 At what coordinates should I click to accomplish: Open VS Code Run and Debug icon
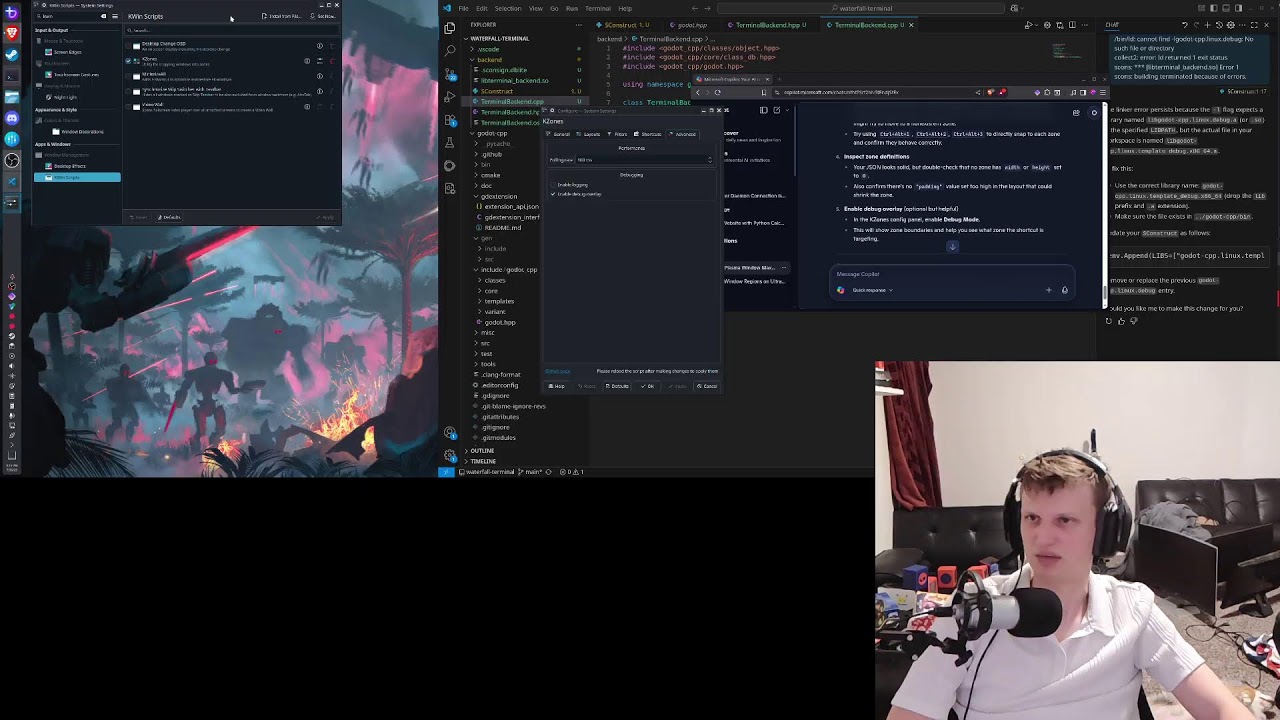[x=449, y=96]
